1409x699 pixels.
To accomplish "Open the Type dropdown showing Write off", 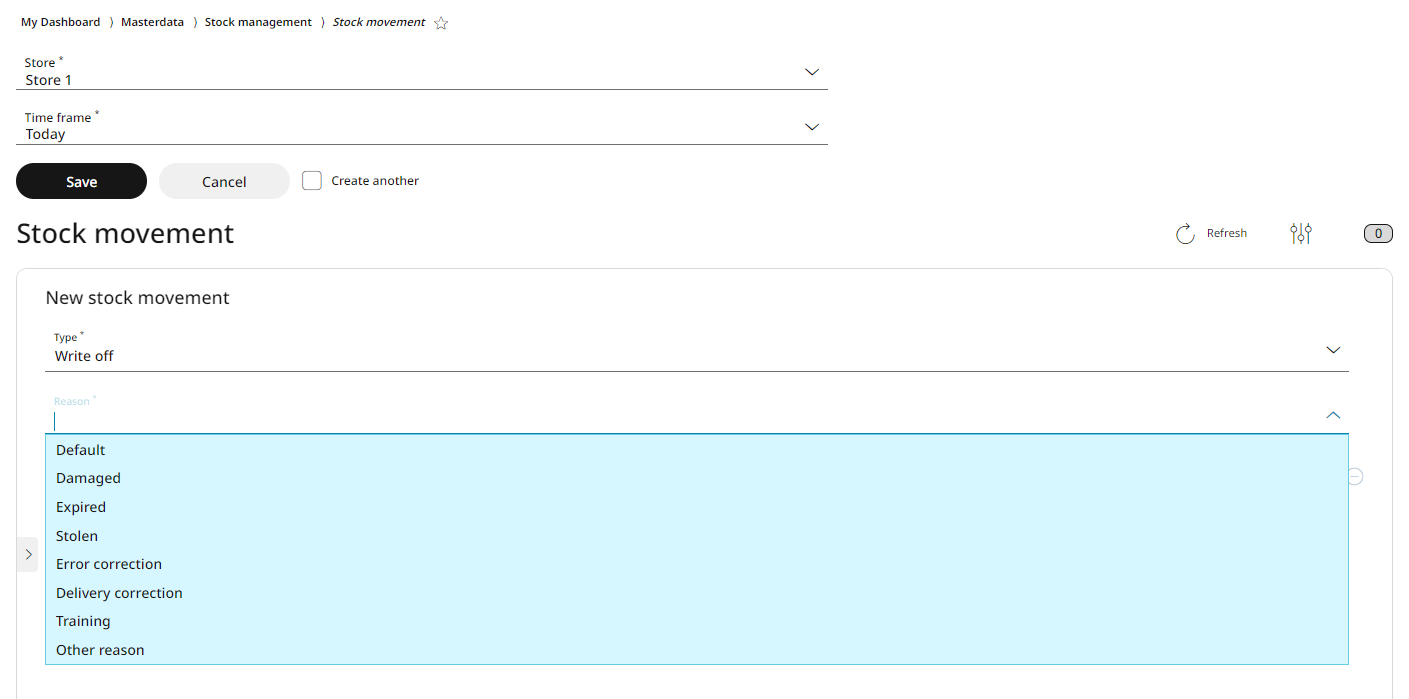I will pyautogui.click(x=697, y=350).
